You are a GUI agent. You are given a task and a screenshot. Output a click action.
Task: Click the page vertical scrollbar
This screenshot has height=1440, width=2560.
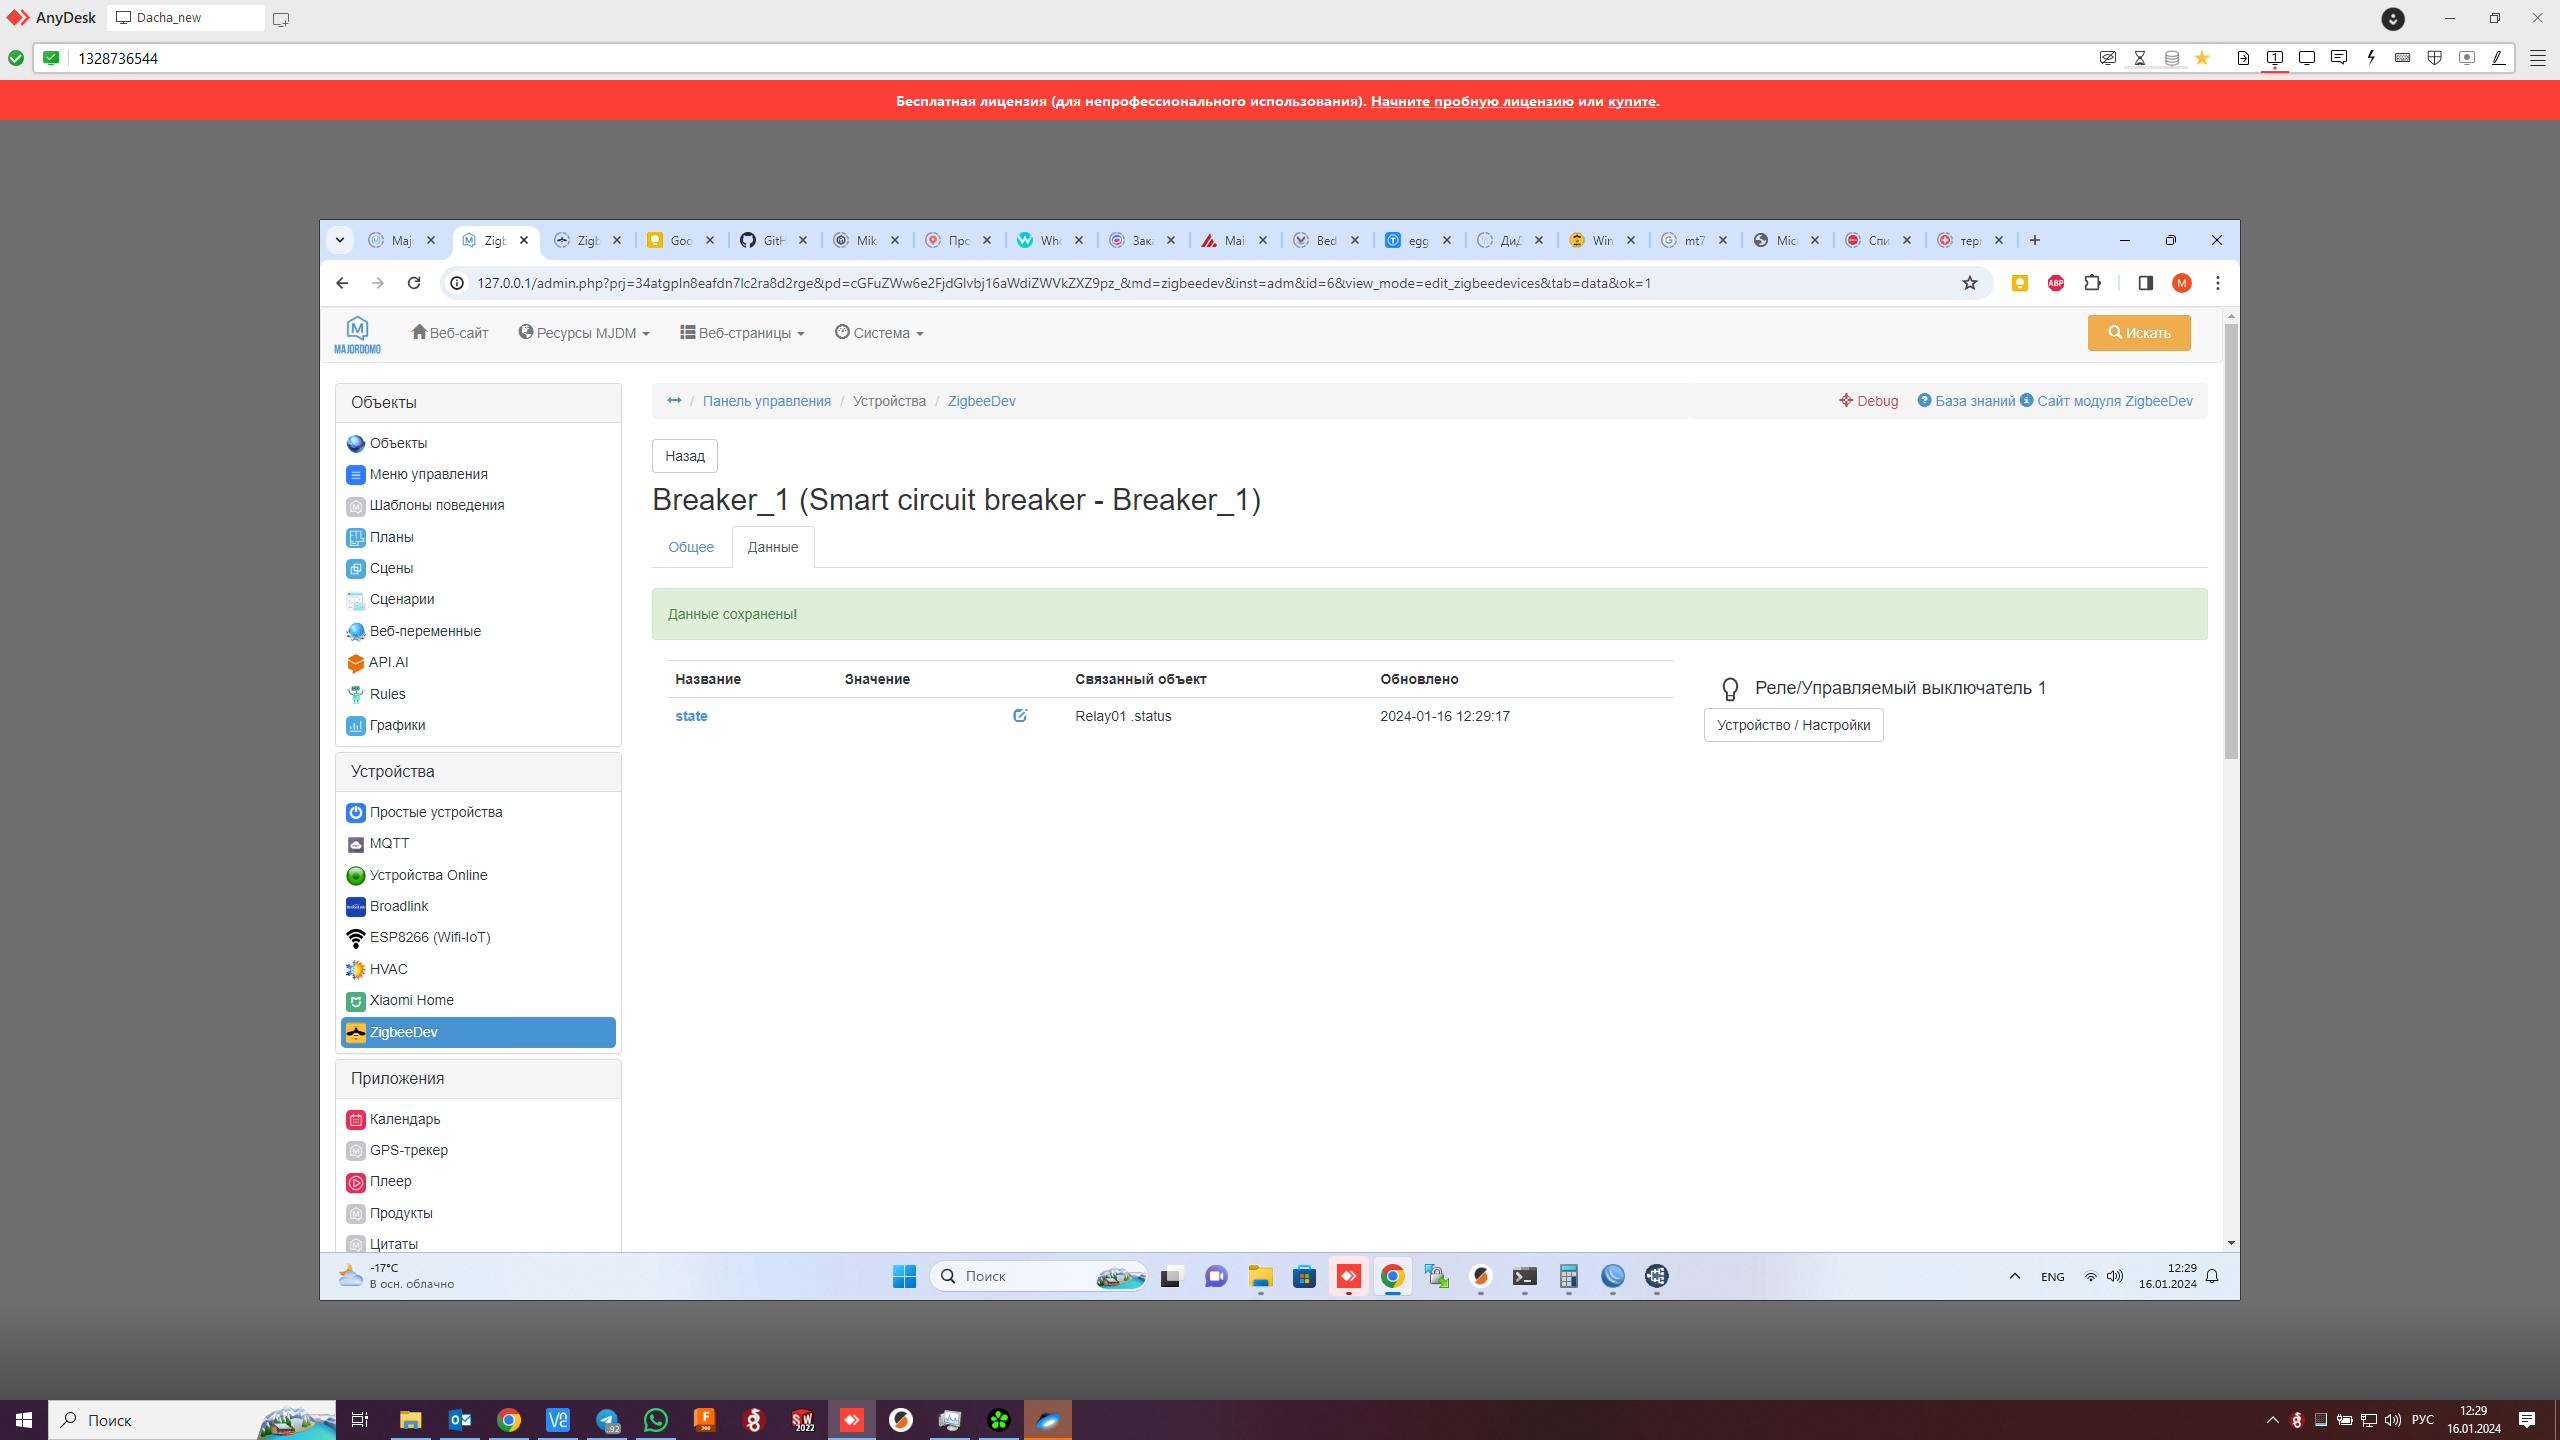2231,540
